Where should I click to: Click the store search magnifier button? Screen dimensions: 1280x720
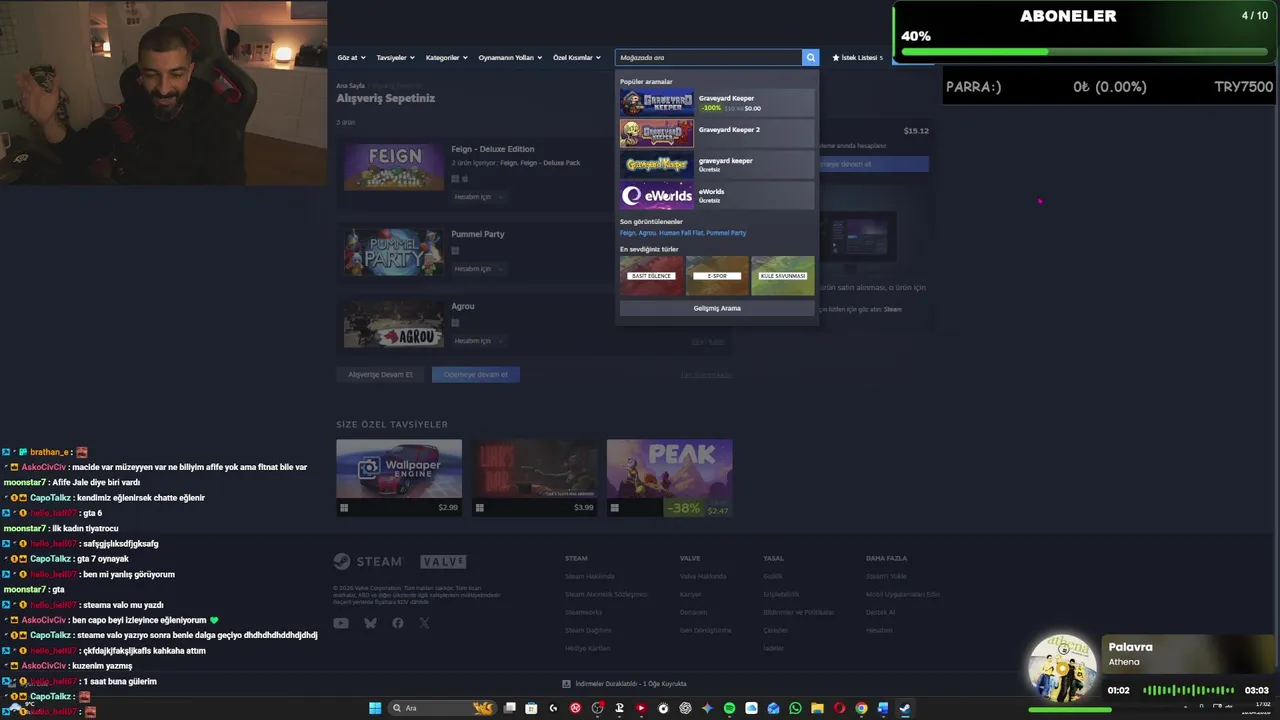click(811, 58)
